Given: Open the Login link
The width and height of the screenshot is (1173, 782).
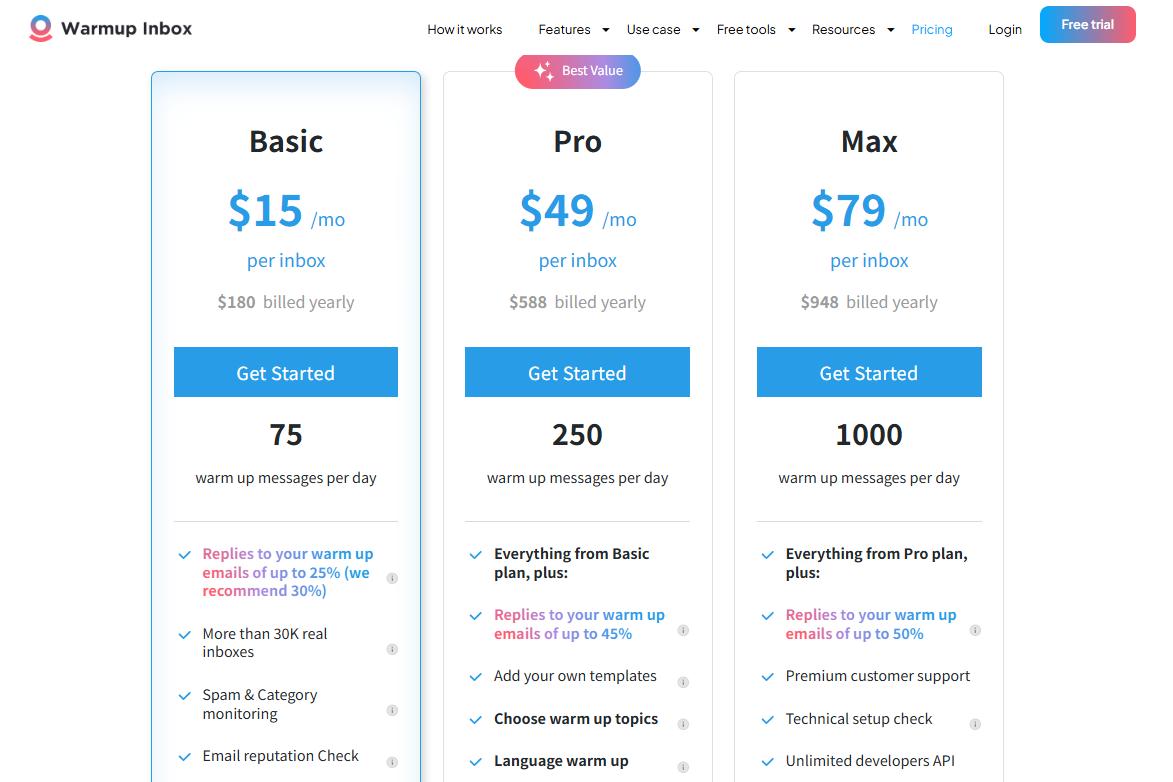Looking at the screenshot, I should point(1005,30).
